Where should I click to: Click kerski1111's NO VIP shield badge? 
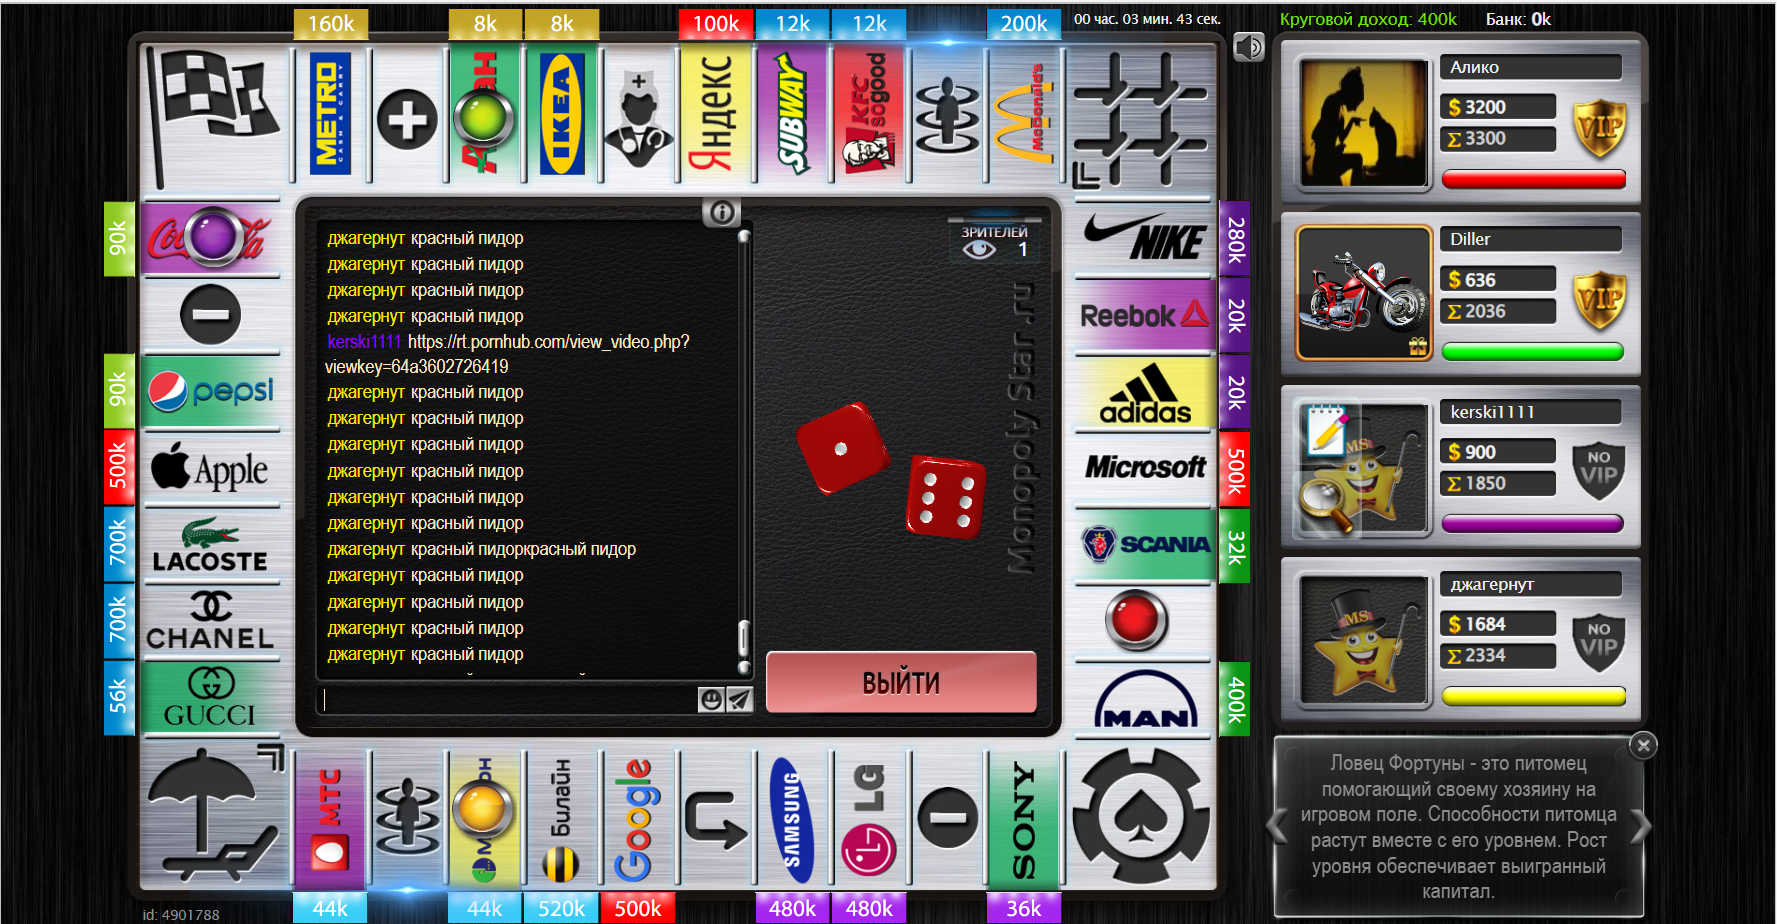pyautogui.click(x=1599, y=471)
